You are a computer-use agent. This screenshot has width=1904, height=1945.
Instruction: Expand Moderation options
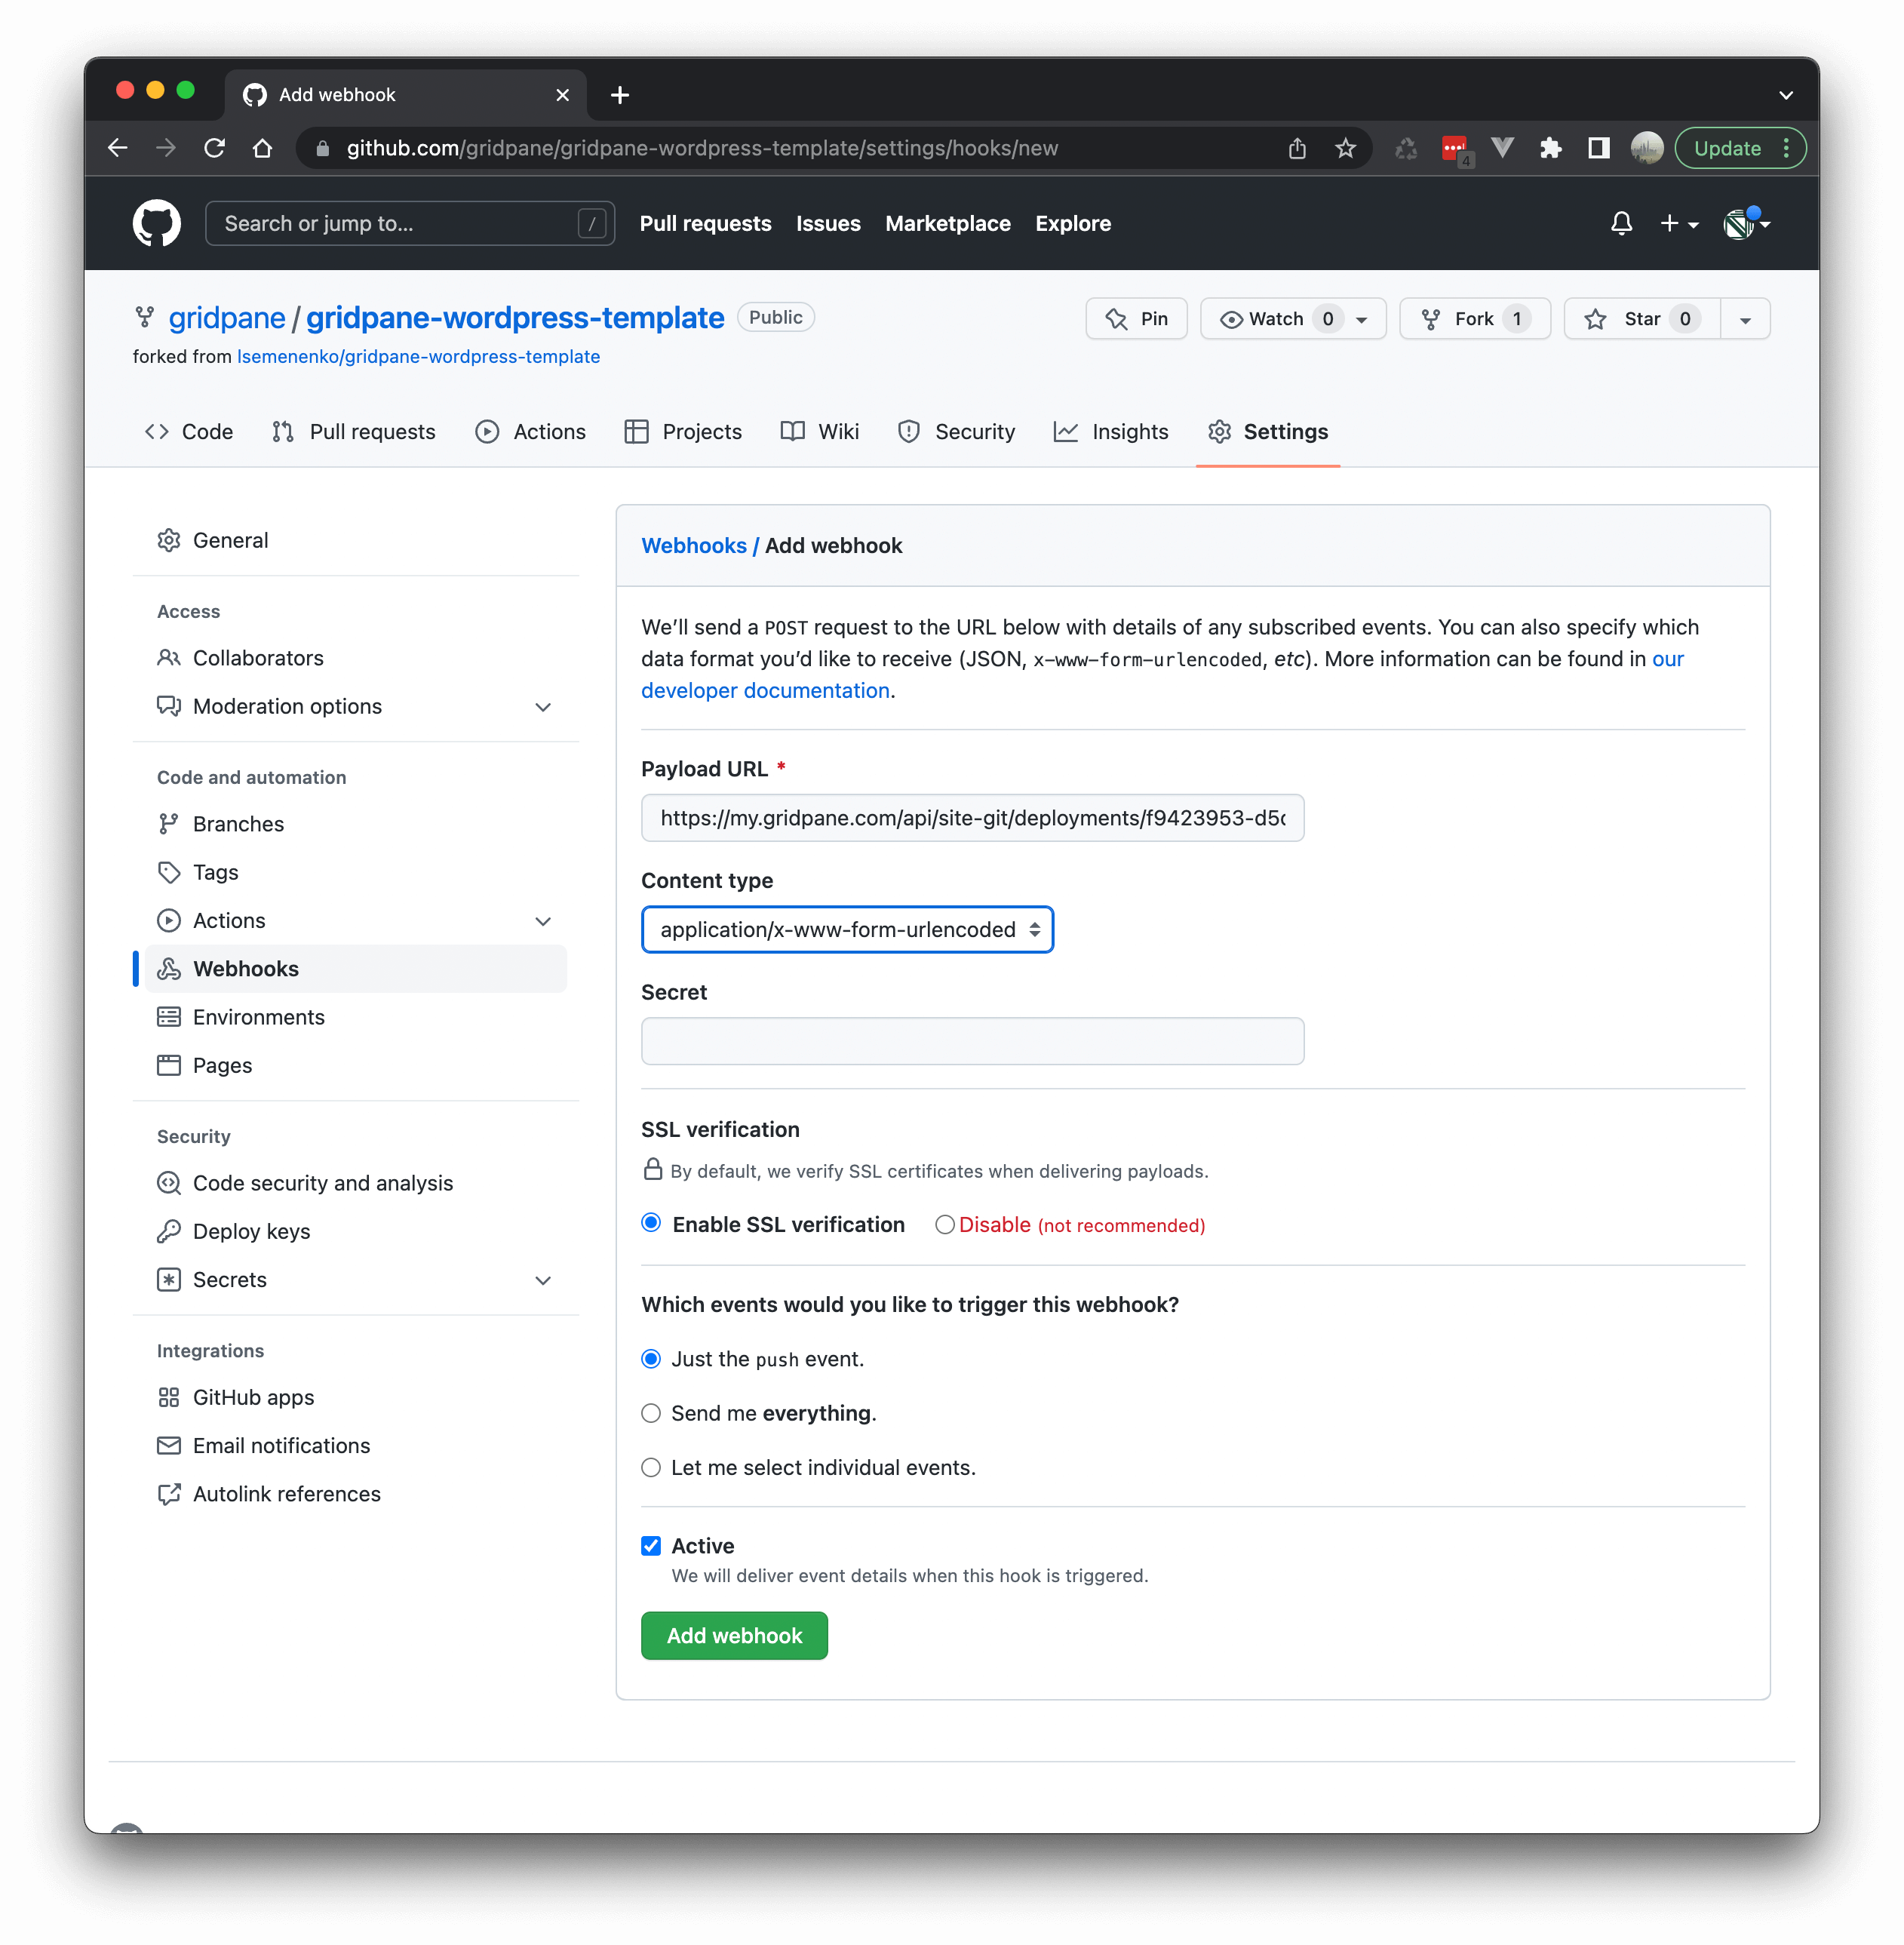pos(543,707)
